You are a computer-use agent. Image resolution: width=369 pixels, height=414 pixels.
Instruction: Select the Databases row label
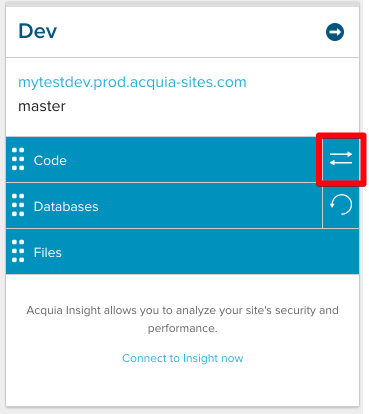pos(66,207)
